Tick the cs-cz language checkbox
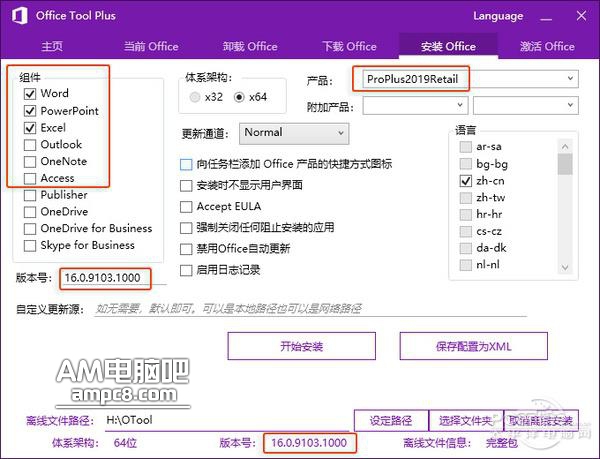This screenshot has height=459, width=600. (x=465, y=231)
